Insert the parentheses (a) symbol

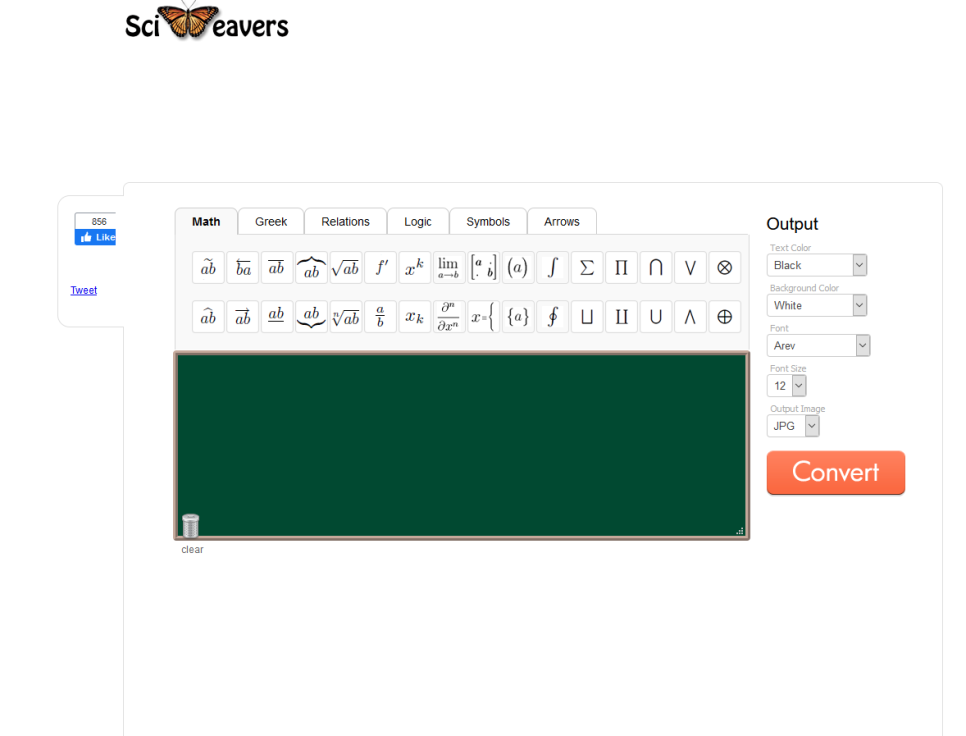pyautogui.click(x=518, y=268)
